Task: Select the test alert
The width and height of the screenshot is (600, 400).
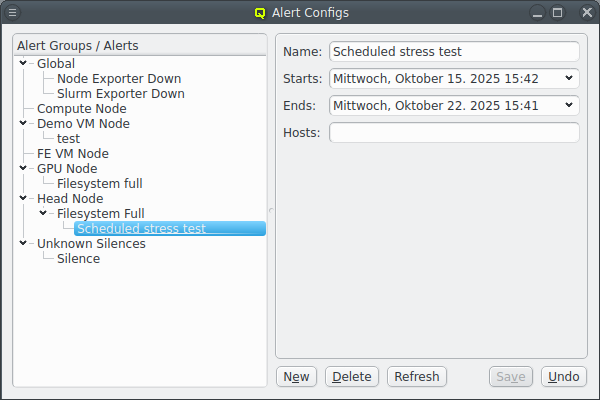Action: pos(68,139)
